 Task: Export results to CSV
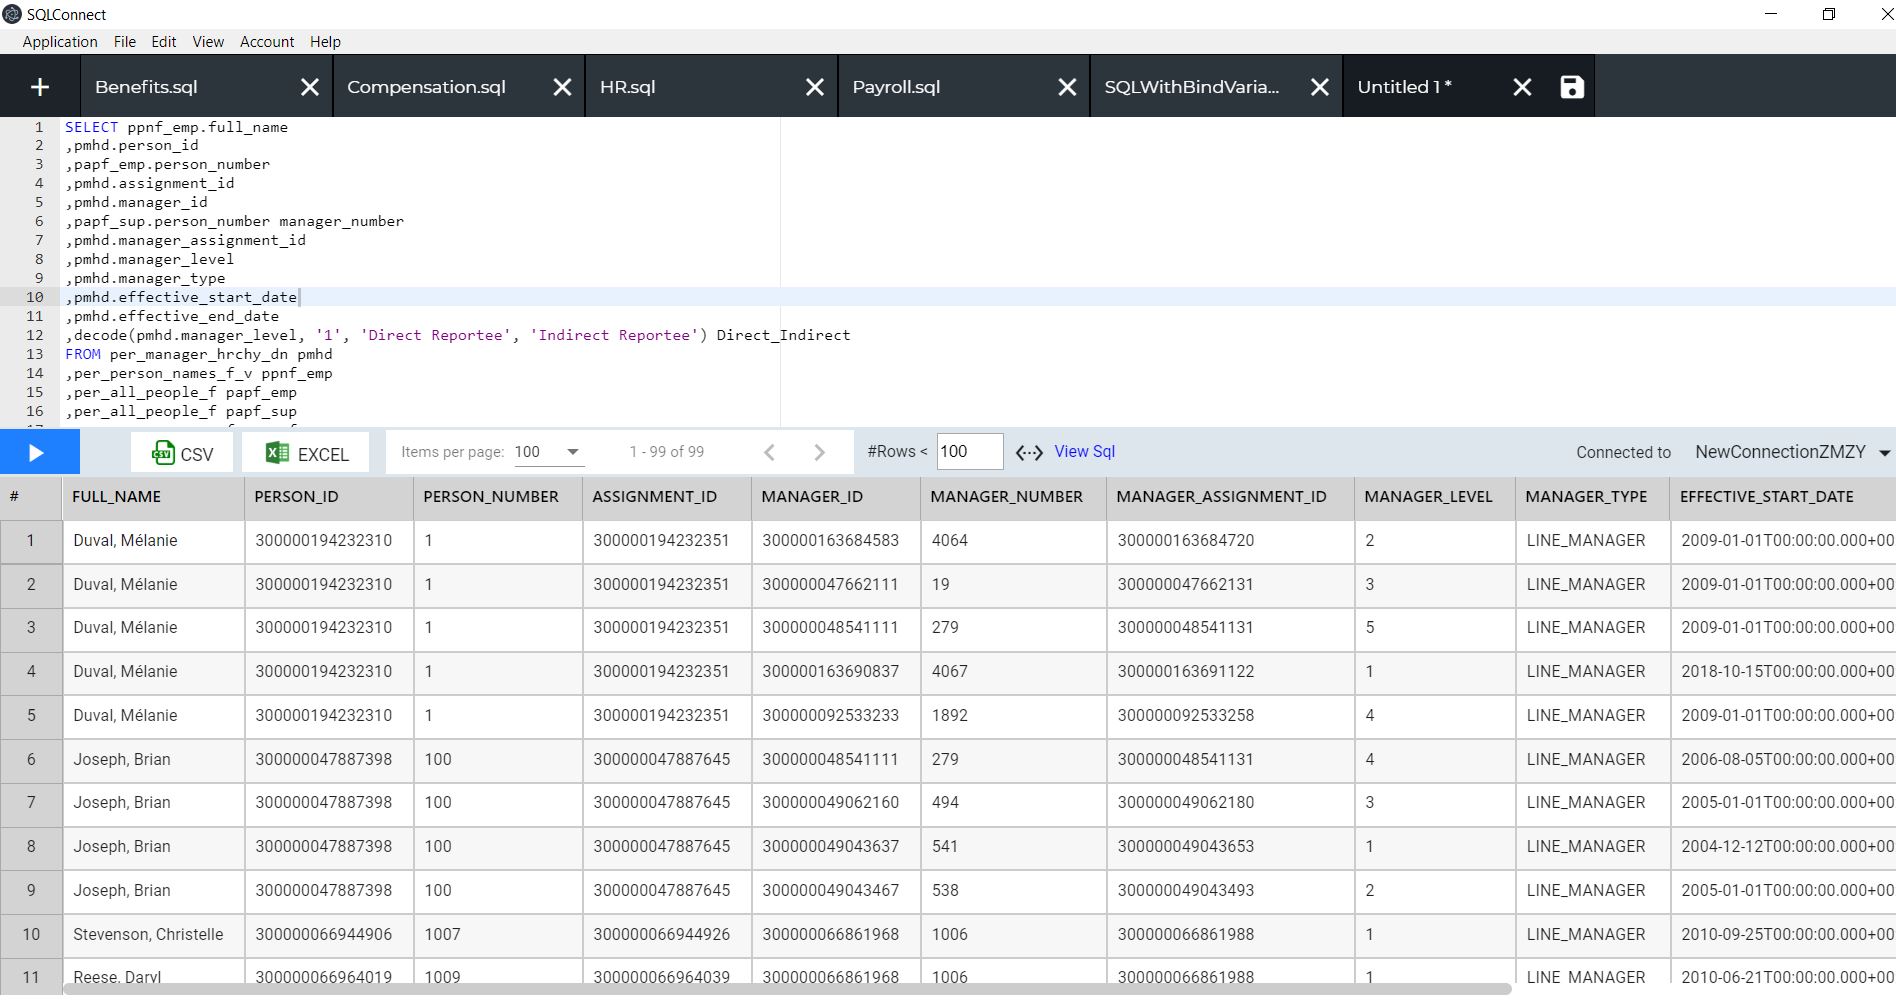[x=181, y=452]
